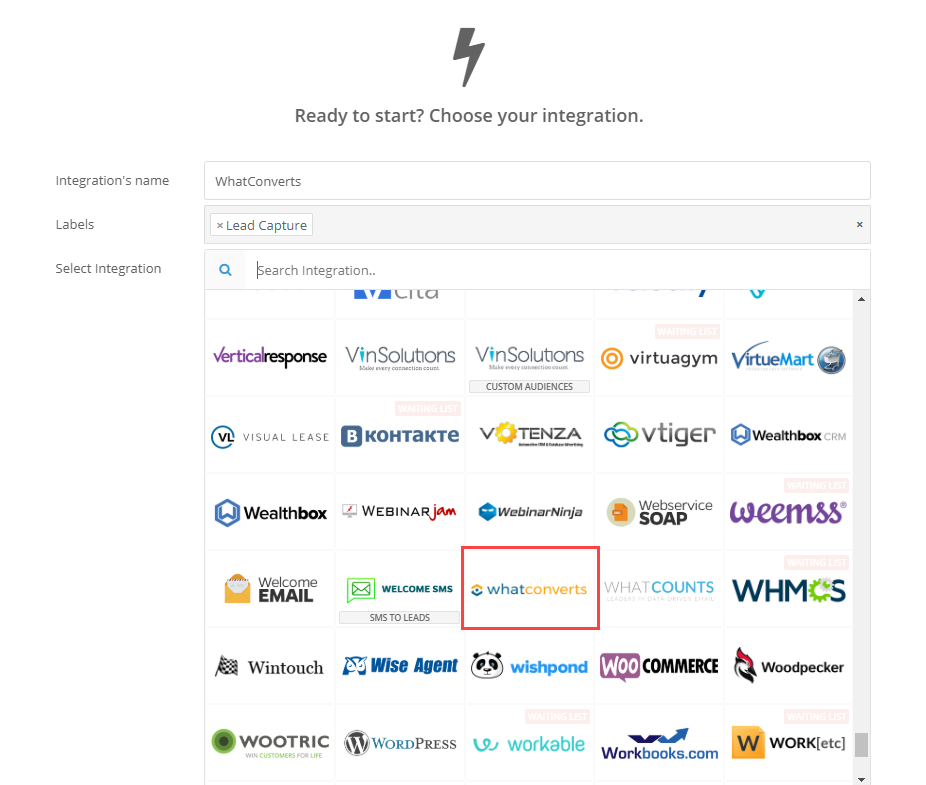This screenshot has height=785, width=926.
Task: Select the Wise Agent integration
Action: [x=400, y=666]
